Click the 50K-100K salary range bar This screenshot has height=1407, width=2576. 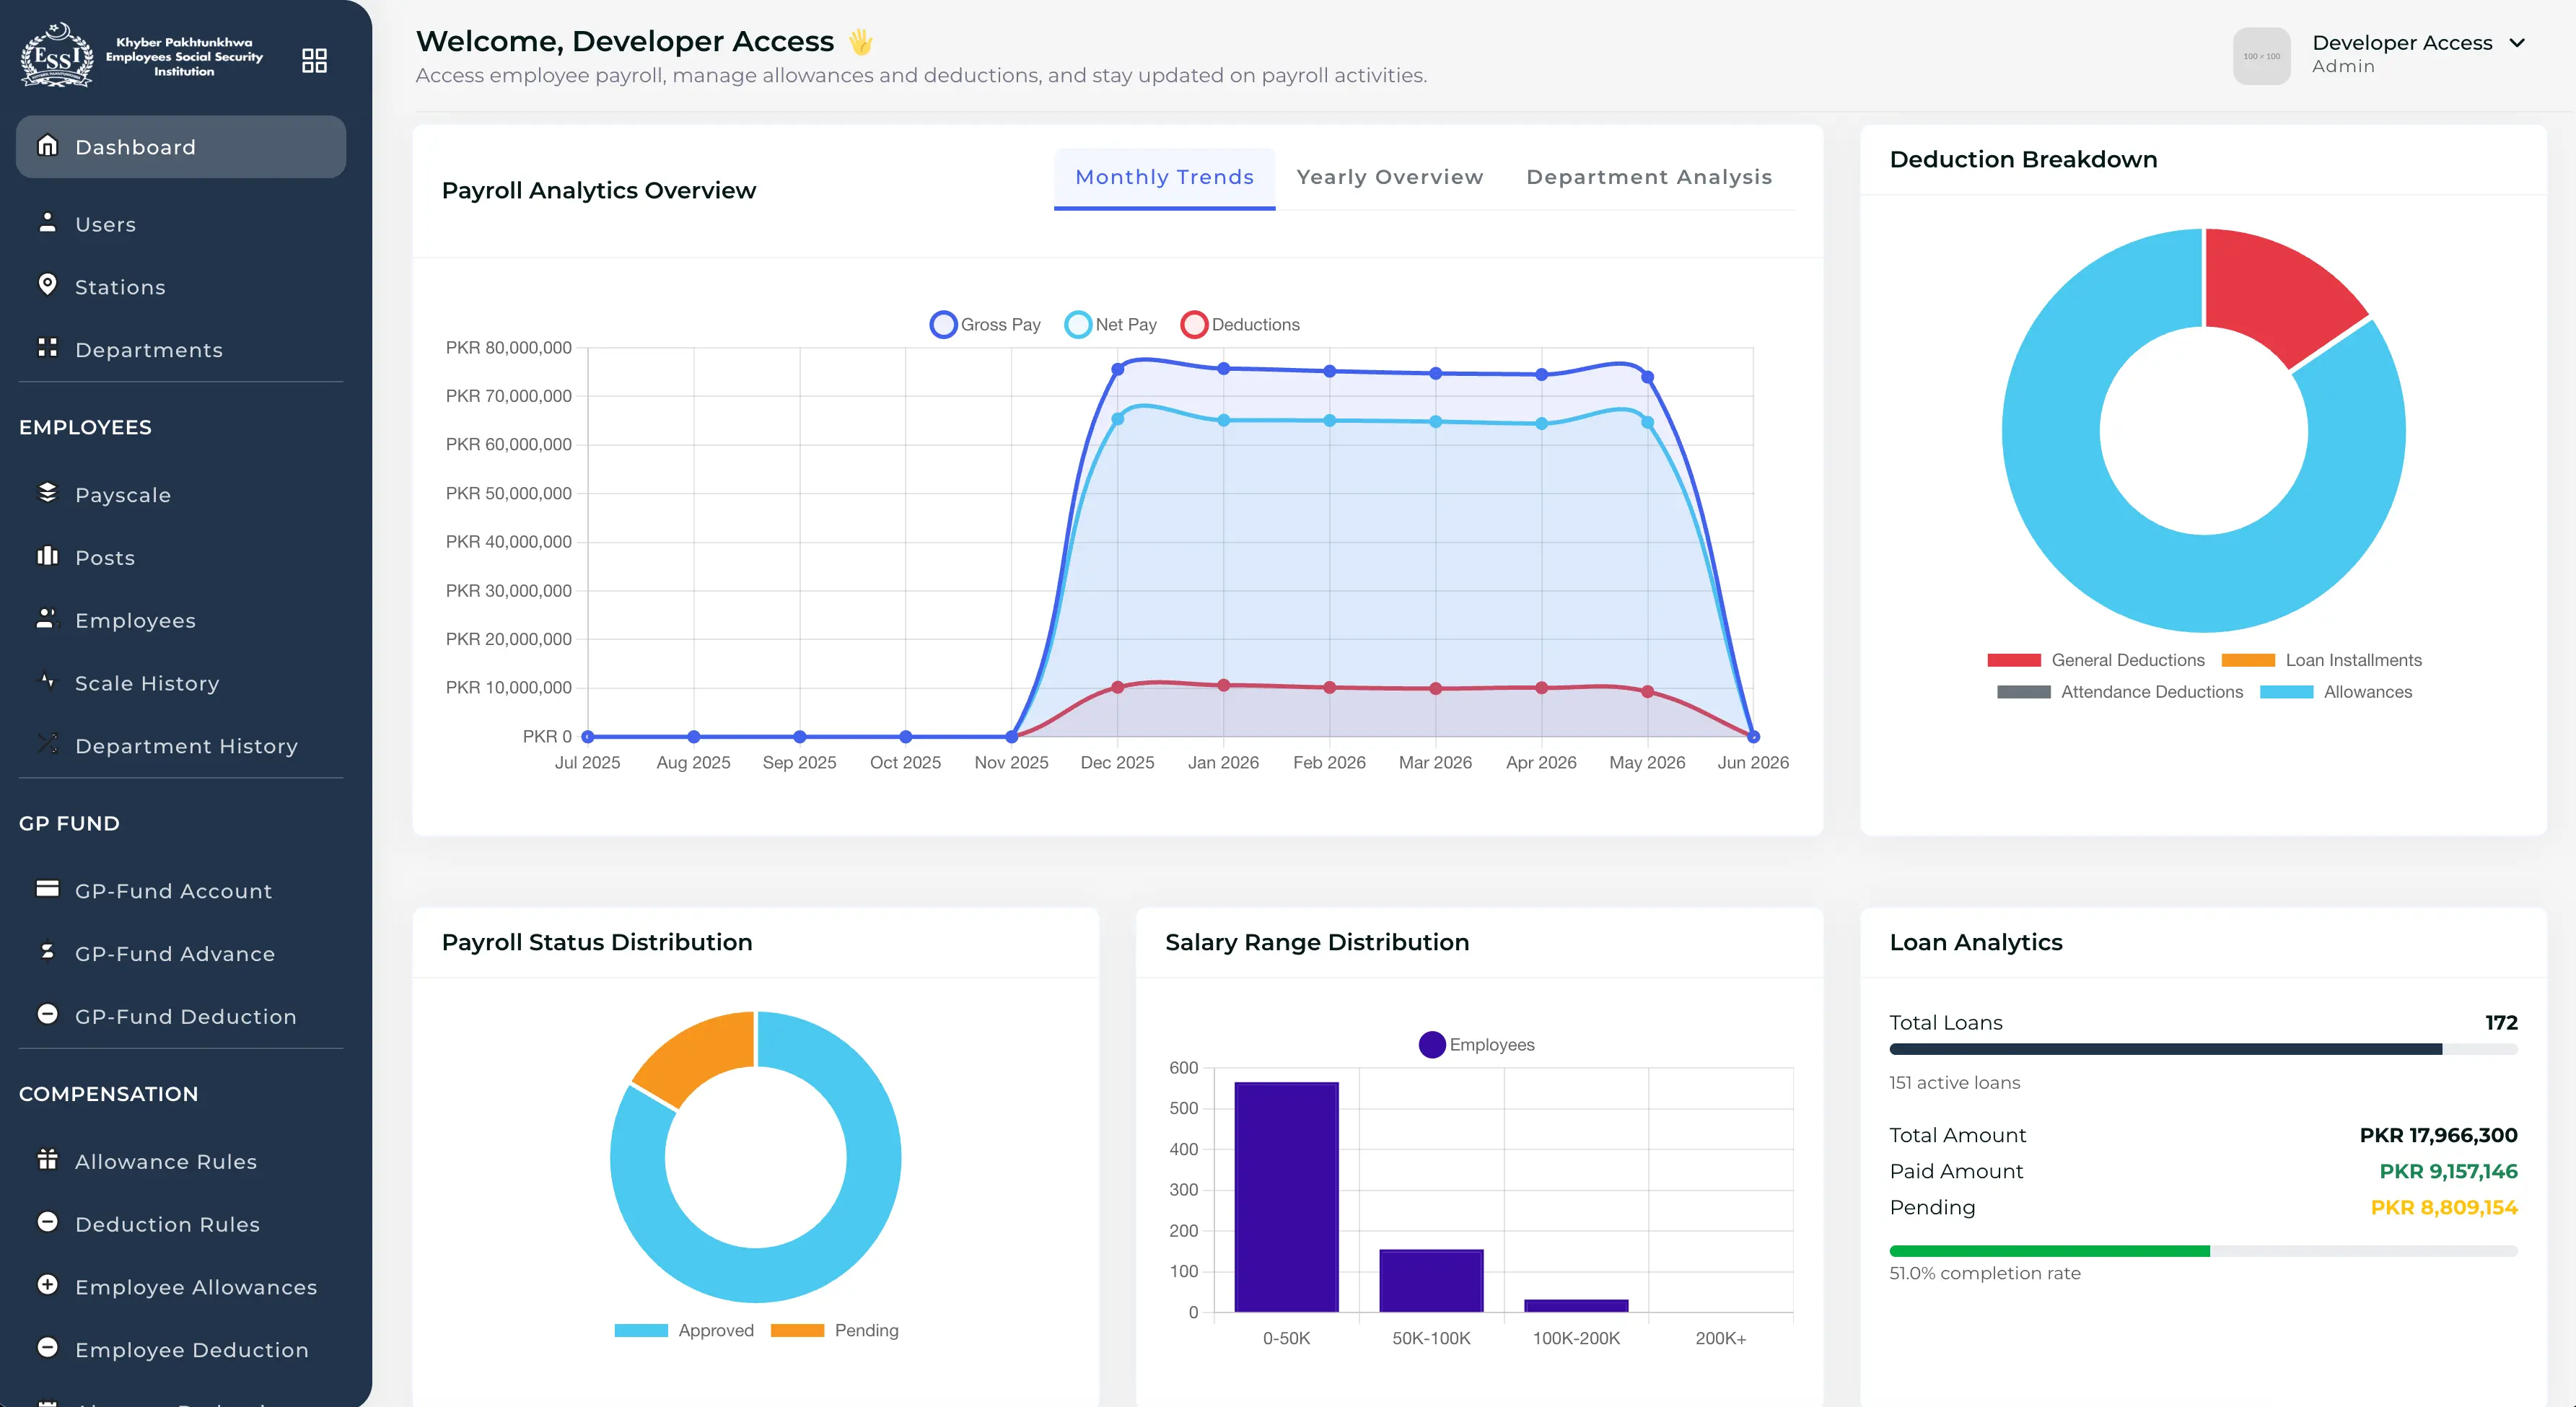(x=1431, y=1280)
